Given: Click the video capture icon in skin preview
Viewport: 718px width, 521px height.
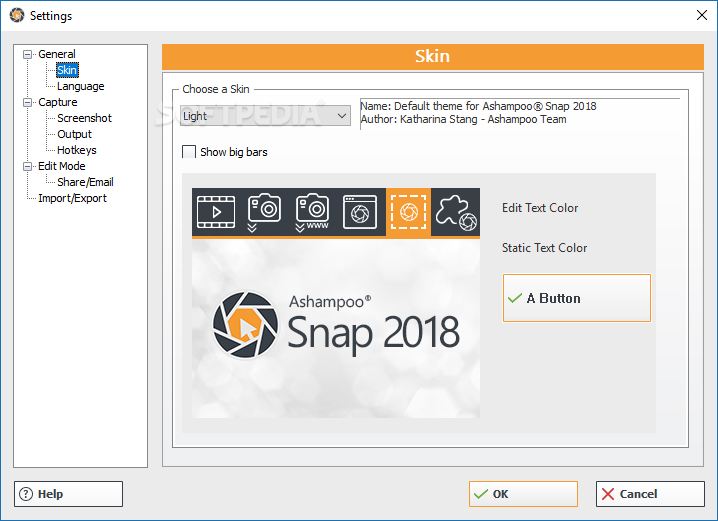Looking at the screenshot, I should point(216,212).
